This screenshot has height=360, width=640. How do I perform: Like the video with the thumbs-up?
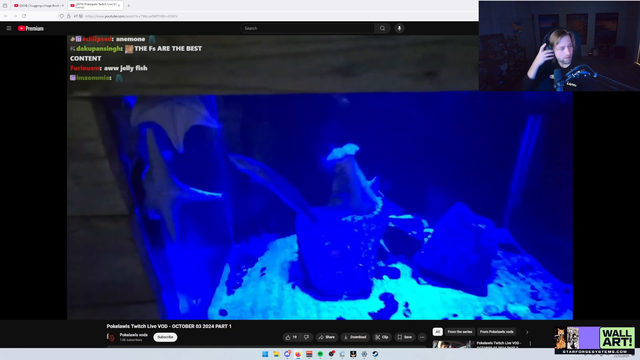[291, 337]
